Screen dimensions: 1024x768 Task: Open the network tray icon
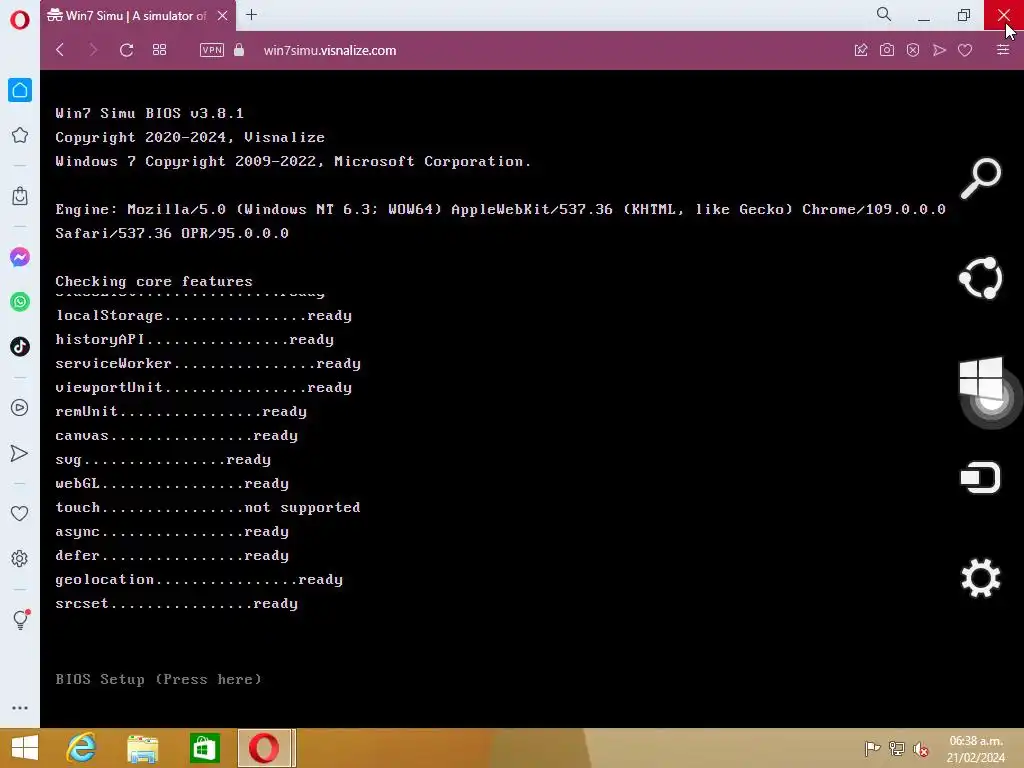[x=897, y=749]
